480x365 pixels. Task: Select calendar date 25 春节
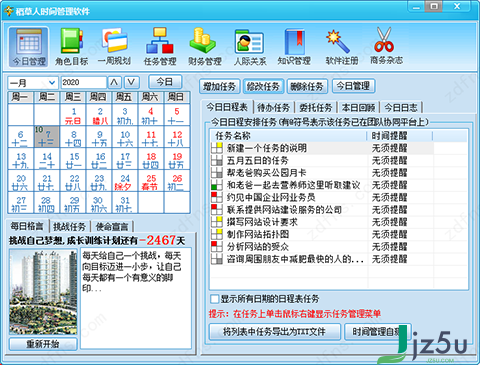click(151, 182)
